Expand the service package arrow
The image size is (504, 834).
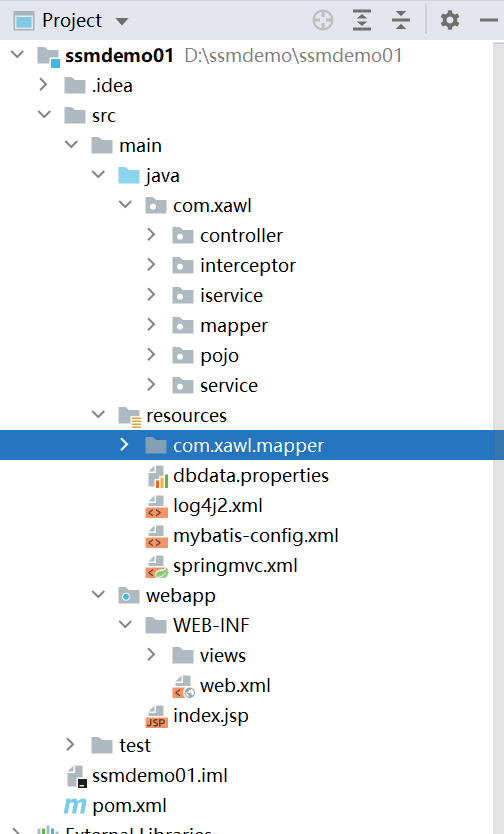tap(152, 384)
